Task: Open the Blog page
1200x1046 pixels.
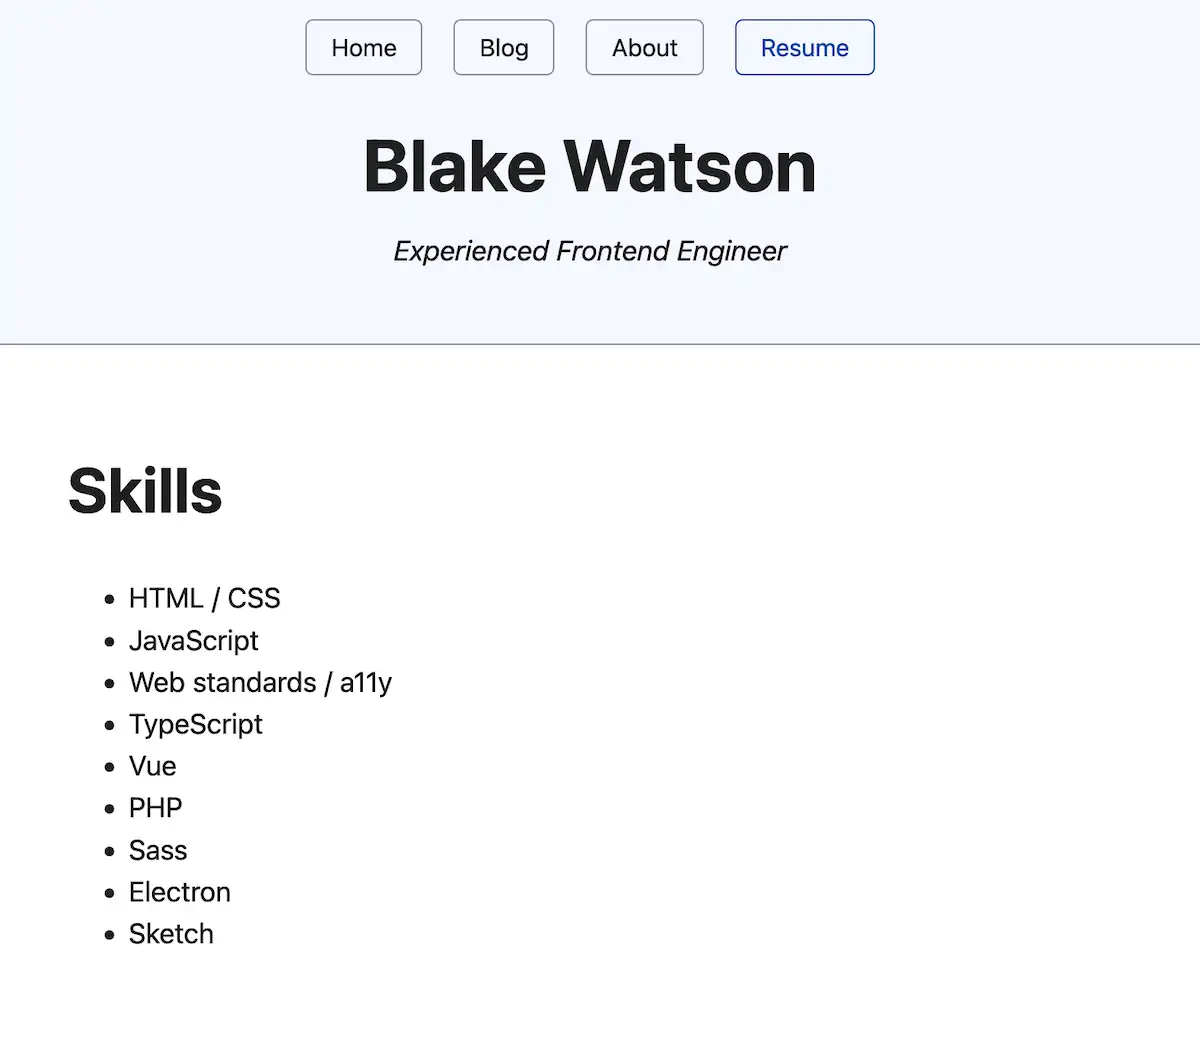Action: click(x=503, y=47)
